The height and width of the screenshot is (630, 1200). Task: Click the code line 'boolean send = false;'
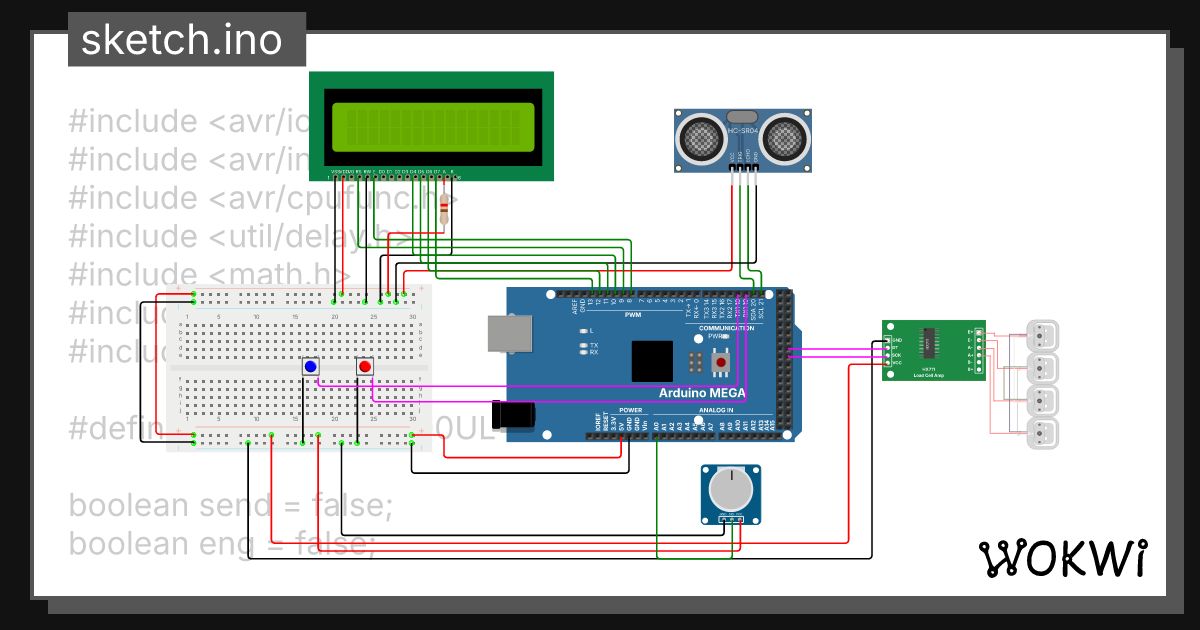[x=229, y=505]
